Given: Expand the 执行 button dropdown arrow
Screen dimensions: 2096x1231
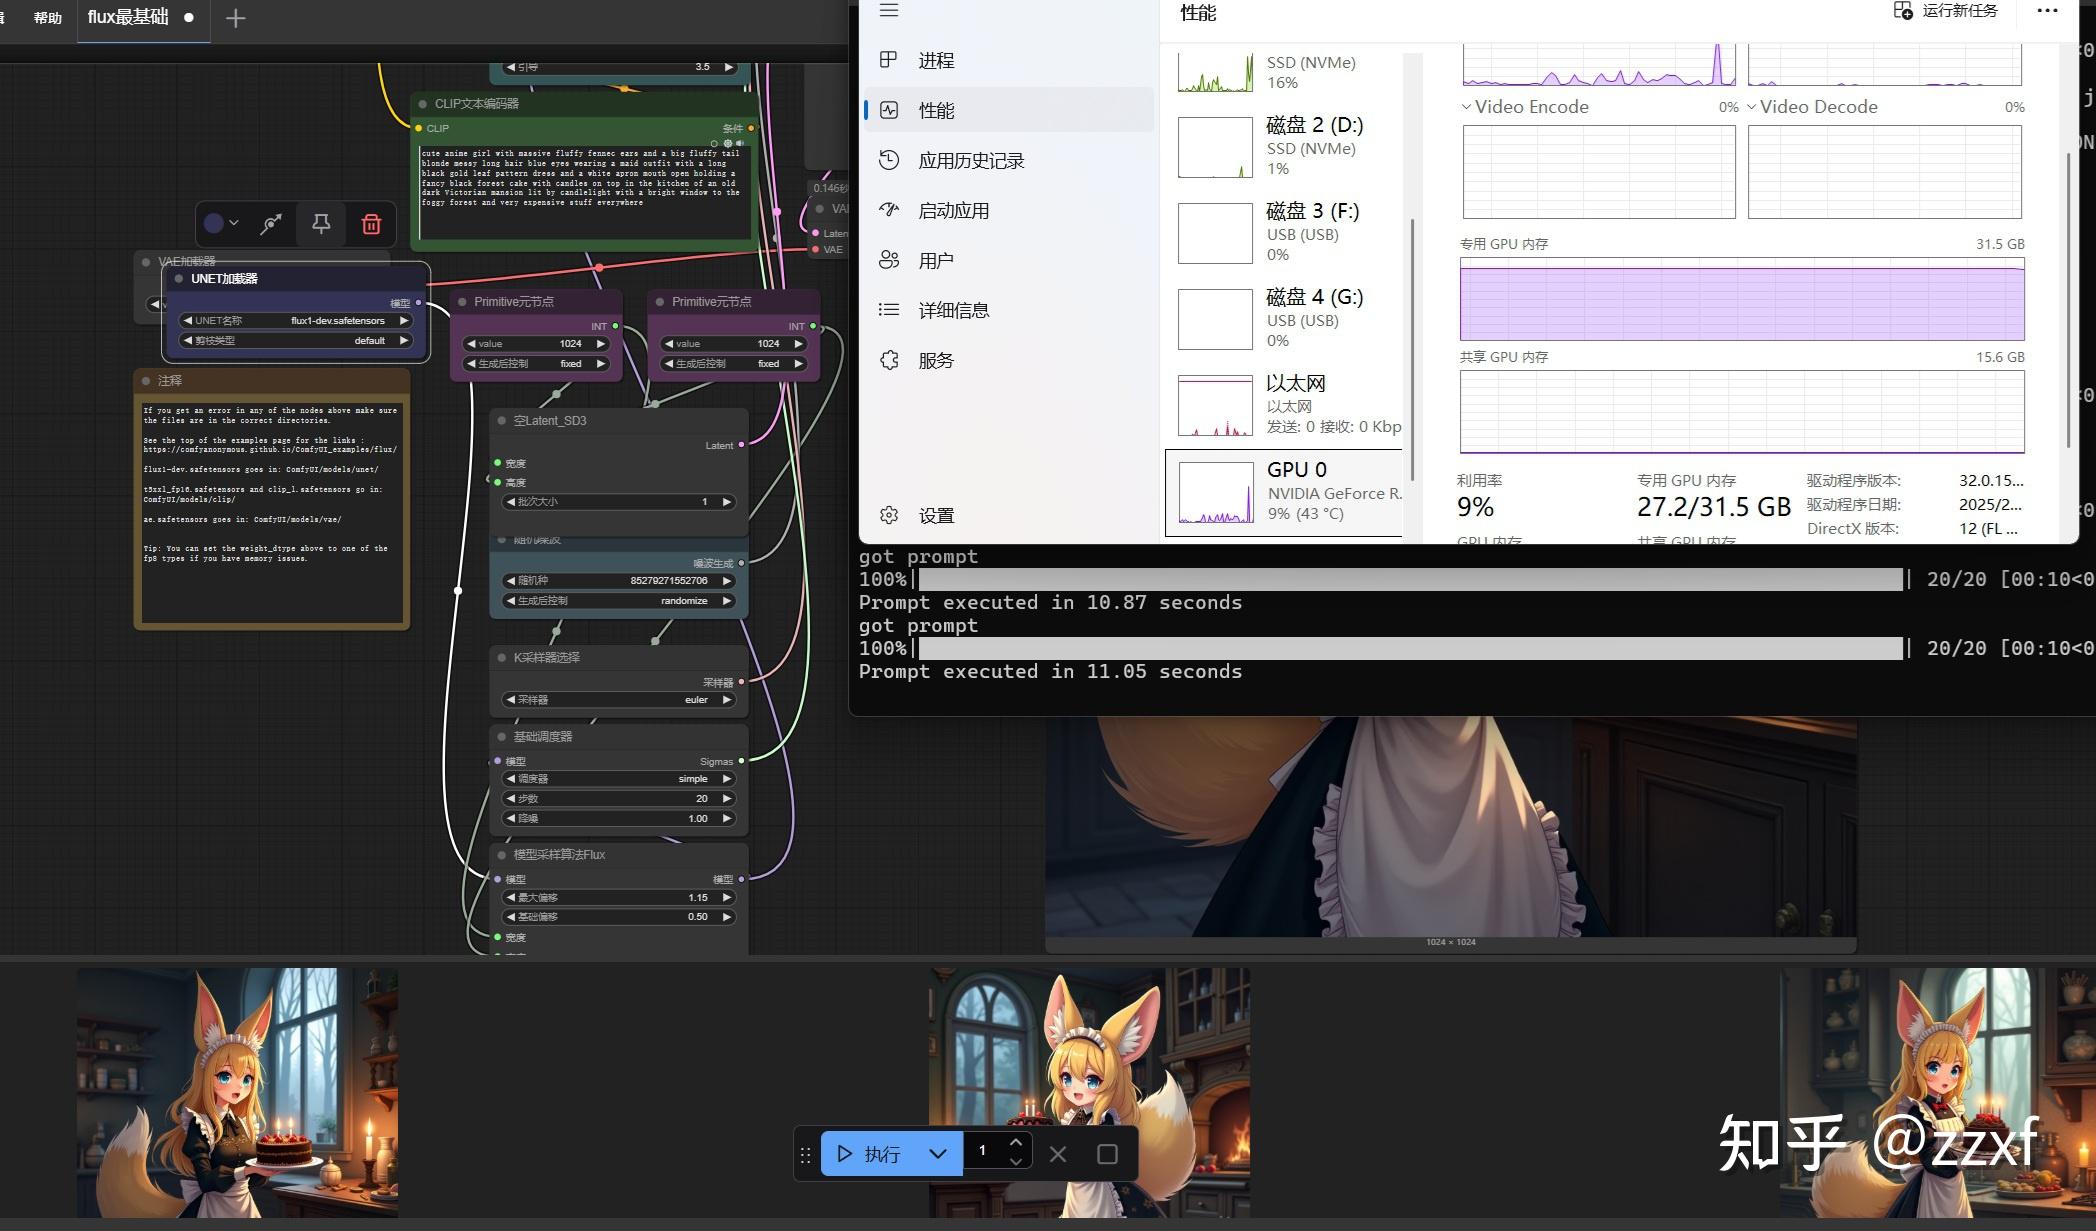Looking at the screenshot, I should click(937, 1154).
